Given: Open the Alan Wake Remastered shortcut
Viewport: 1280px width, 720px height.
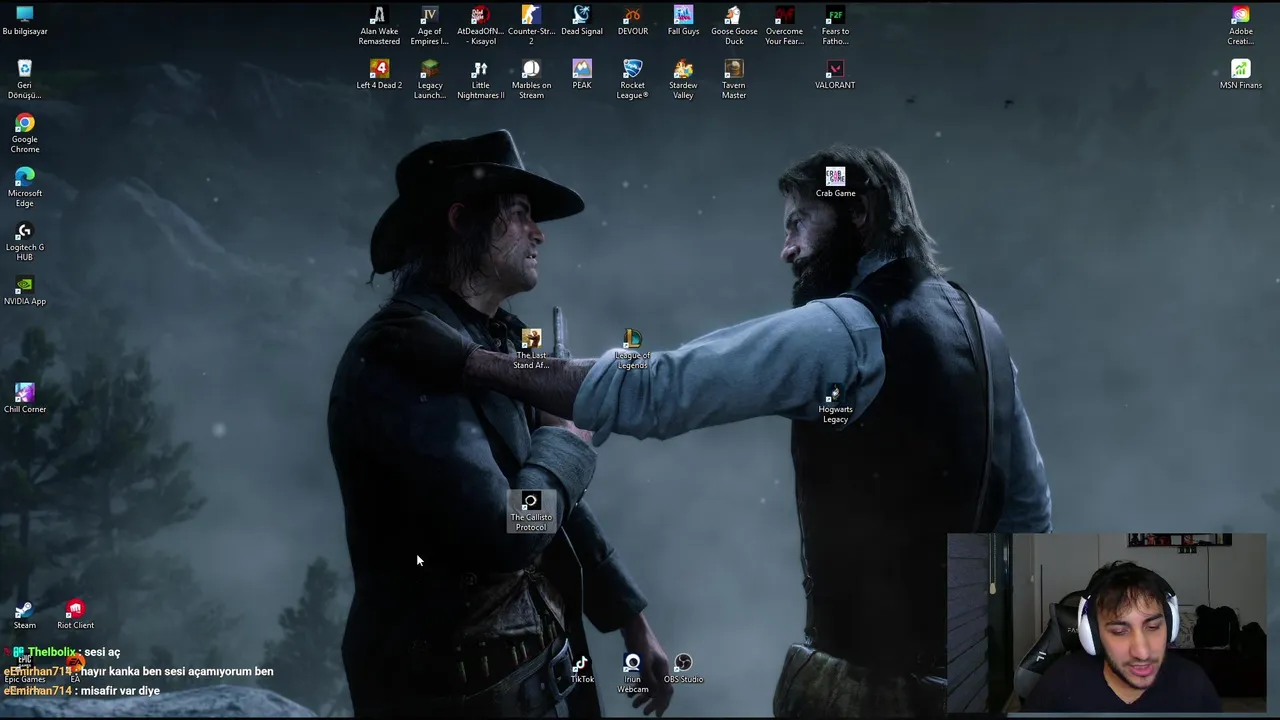Looking at the screenshot, I should click(x=379, y=26).
